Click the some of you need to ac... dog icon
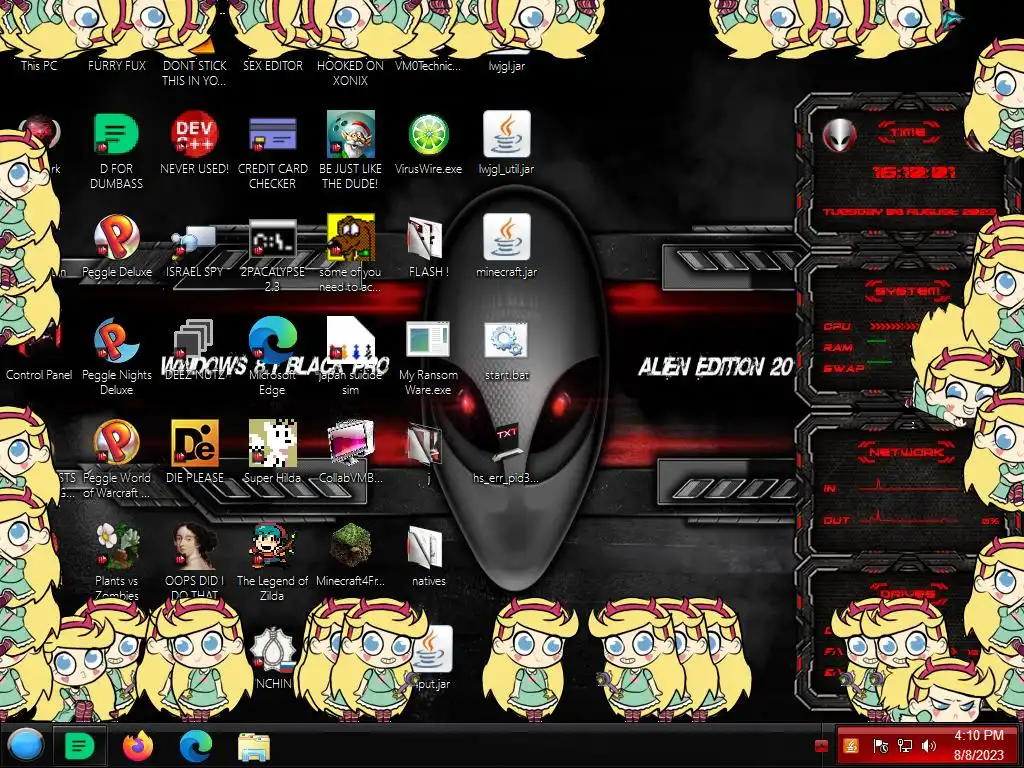 tap(351, 237)
